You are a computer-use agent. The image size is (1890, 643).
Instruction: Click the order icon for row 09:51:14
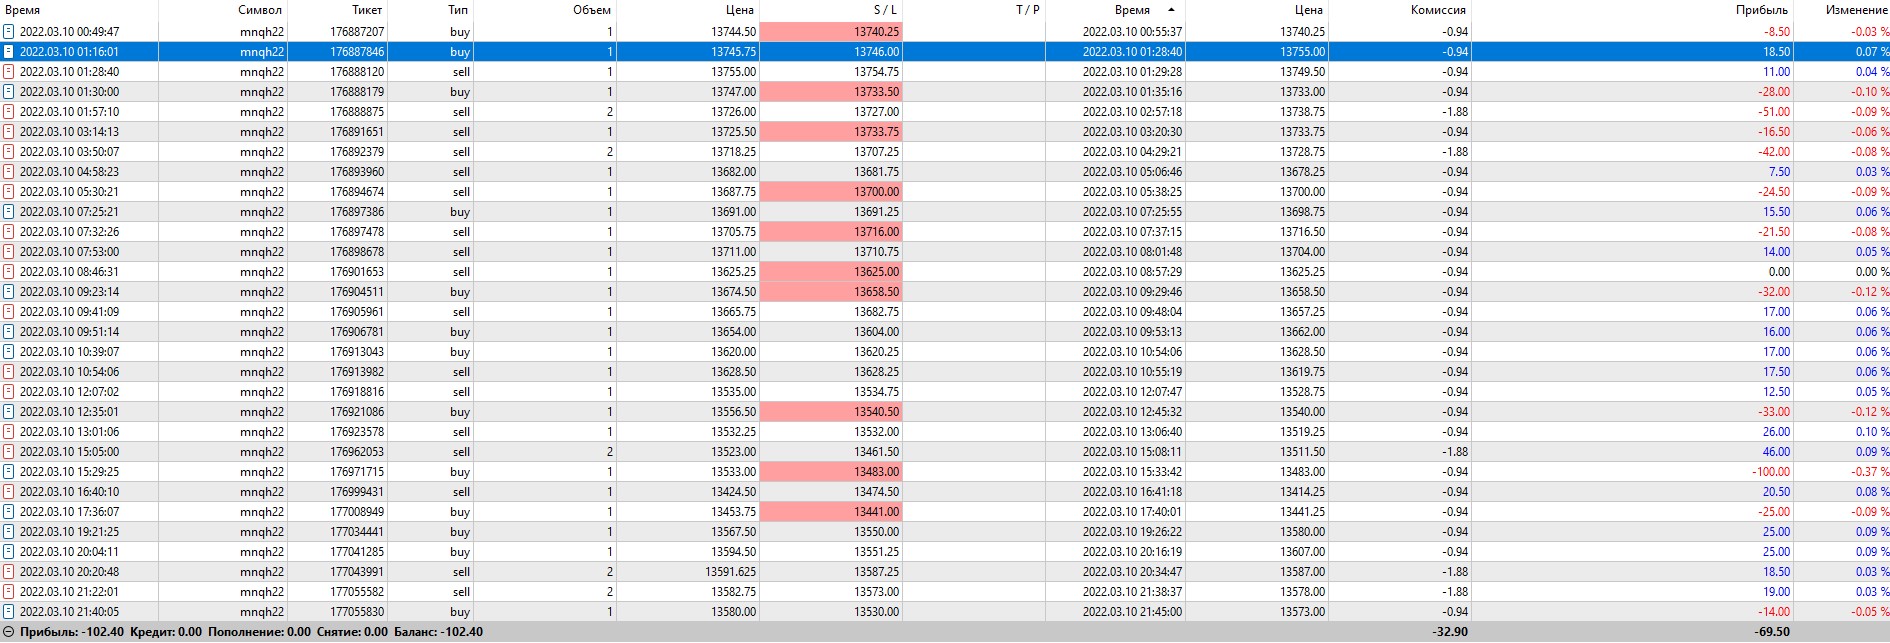coord(9,332)
